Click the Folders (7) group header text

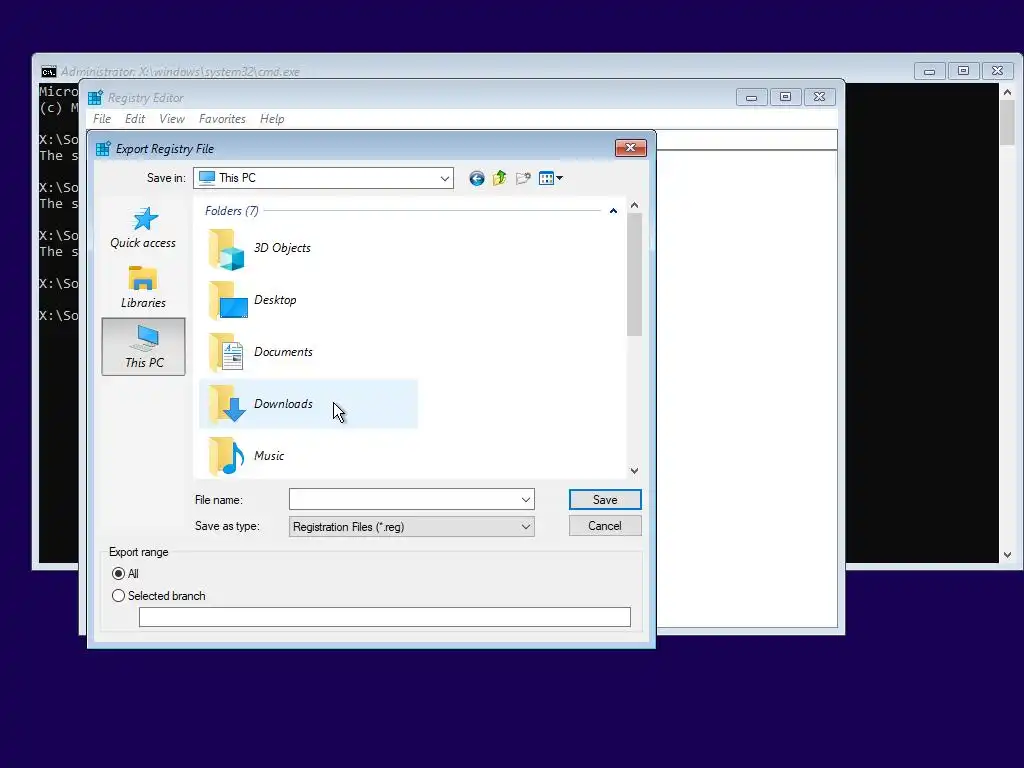[232, 211]
